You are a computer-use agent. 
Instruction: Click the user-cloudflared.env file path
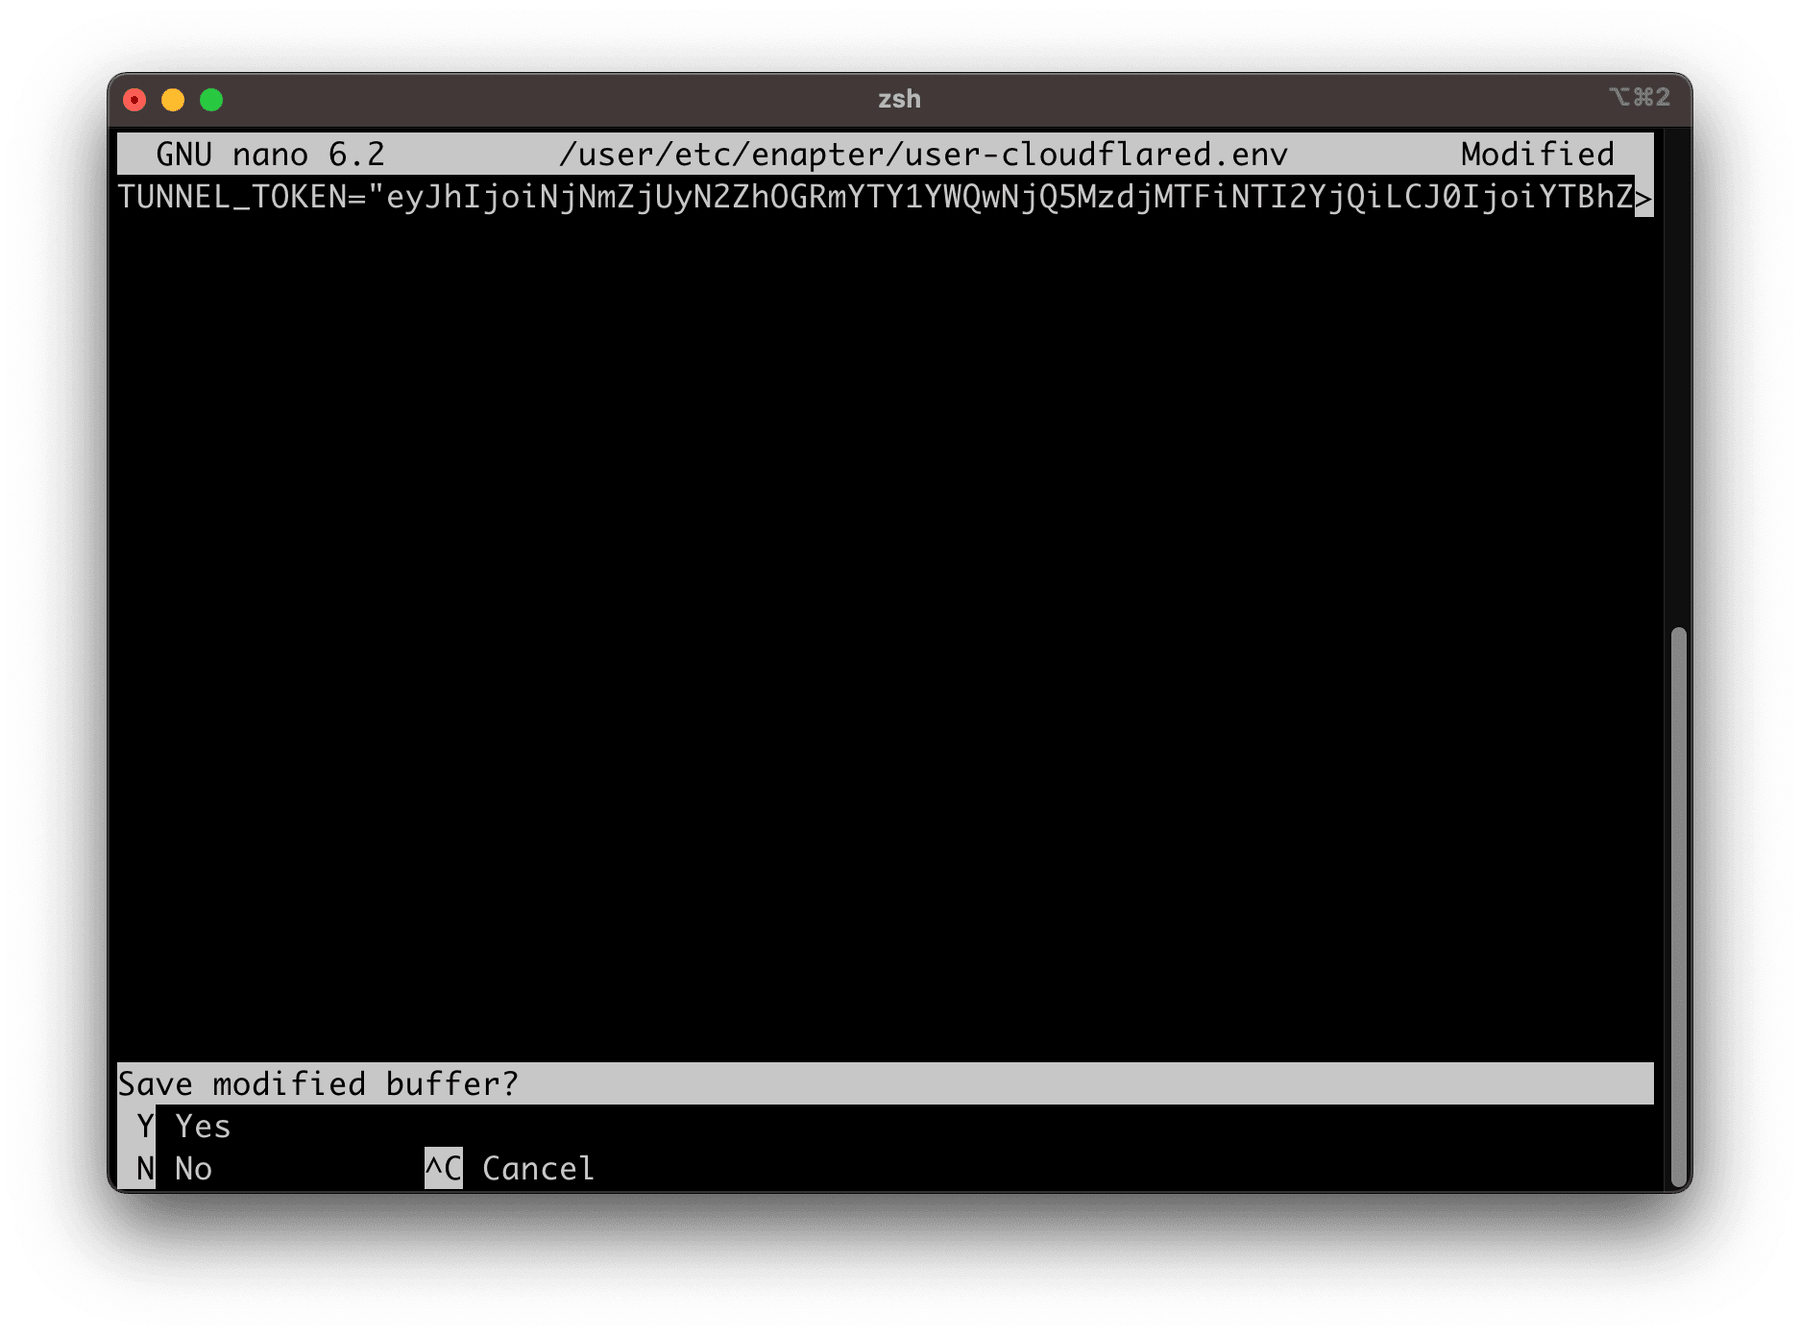(x=923, y=154)
